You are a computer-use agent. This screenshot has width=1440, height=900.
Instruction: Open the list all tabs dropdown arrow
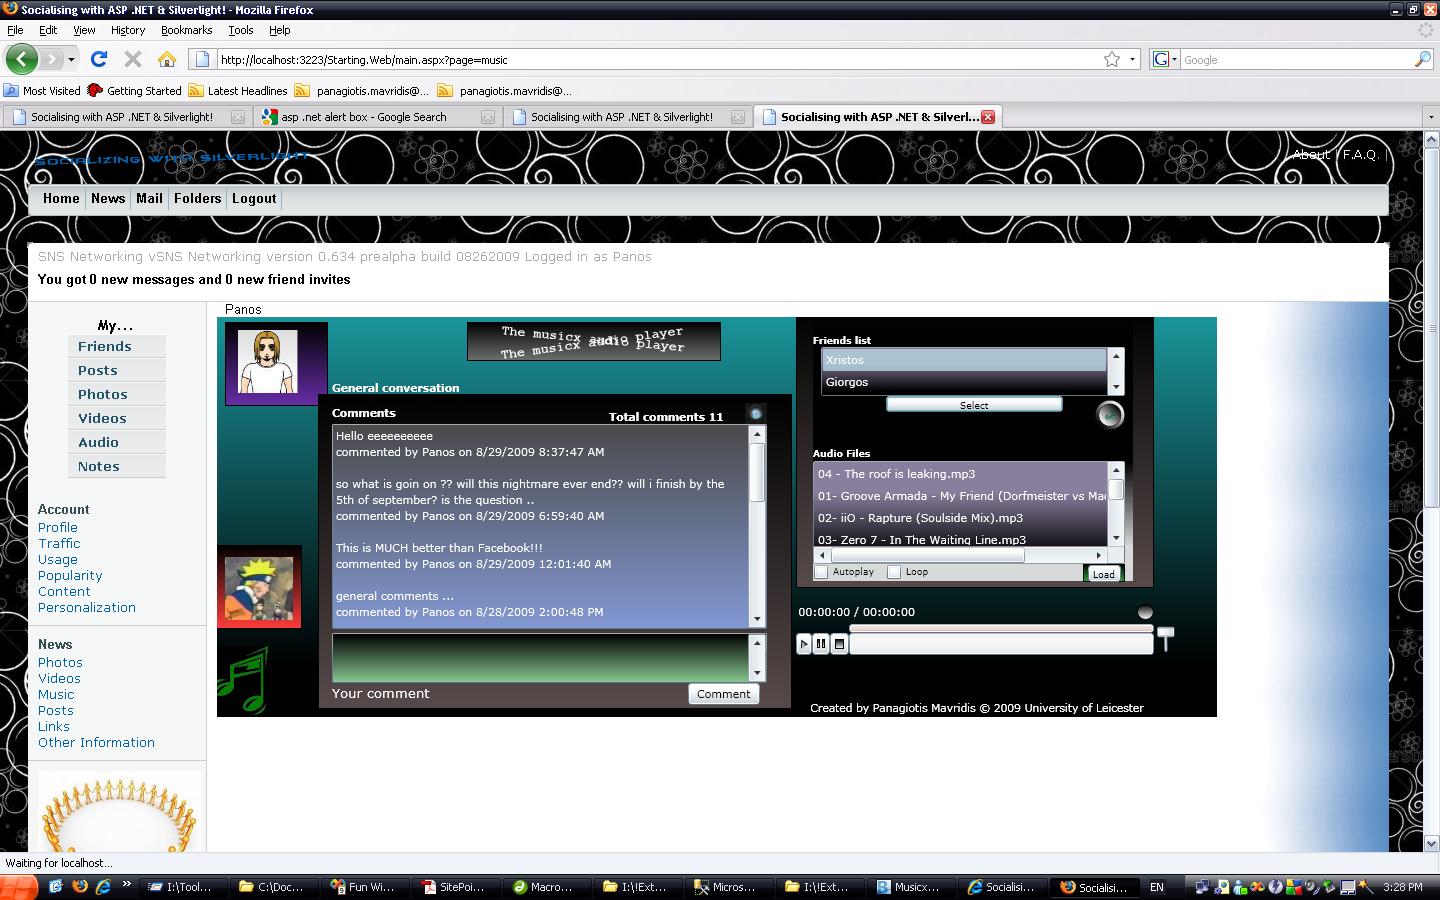[1430, 117]
